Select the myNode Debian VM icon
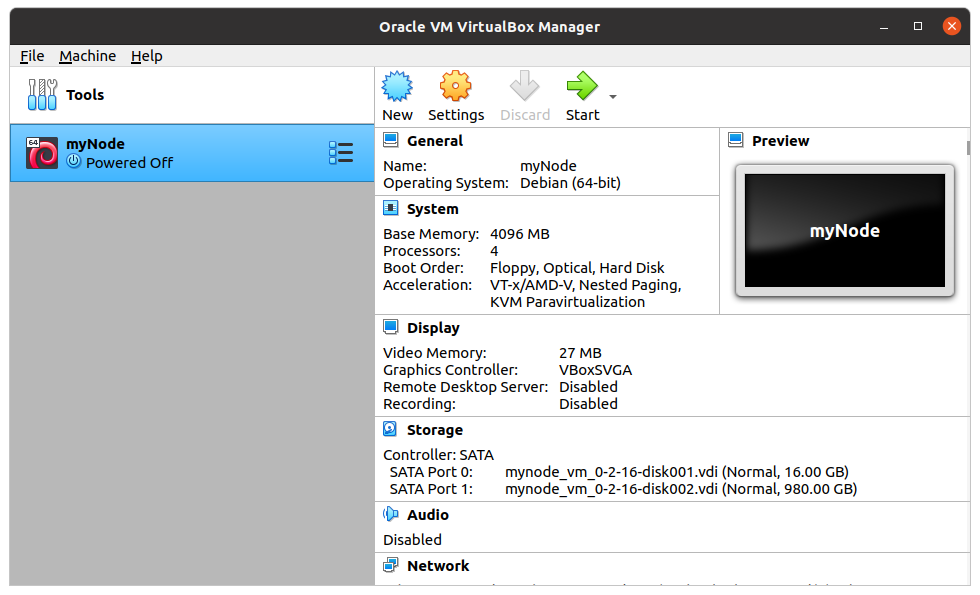 42,153
